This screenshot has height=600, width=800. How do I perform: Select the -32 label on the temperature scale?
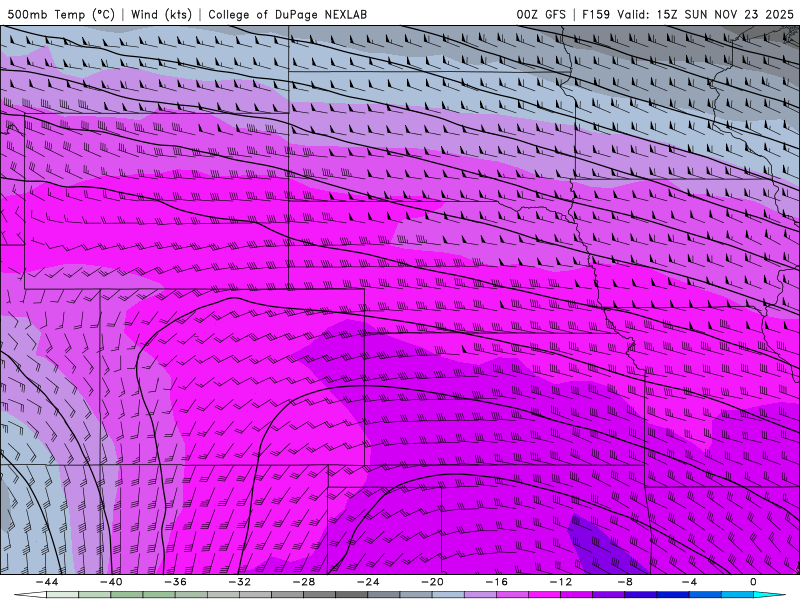point(239,582)
